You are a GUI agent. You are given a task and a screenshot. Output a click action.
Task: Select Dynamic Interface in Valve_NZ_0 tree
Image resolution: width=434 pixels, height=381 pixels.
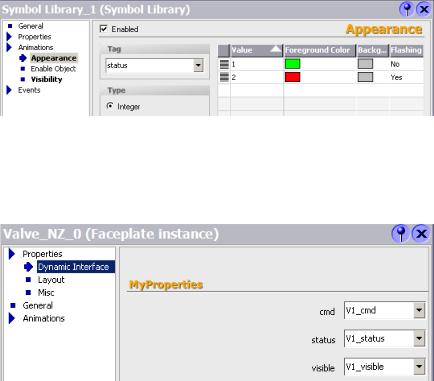(x=75, y=267)
